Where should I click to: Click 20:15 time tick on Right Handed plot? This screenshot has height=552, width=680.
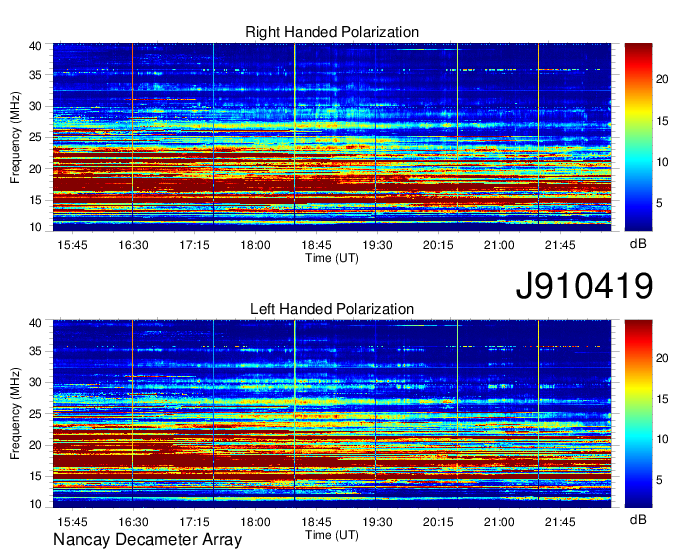pos(438,245)
